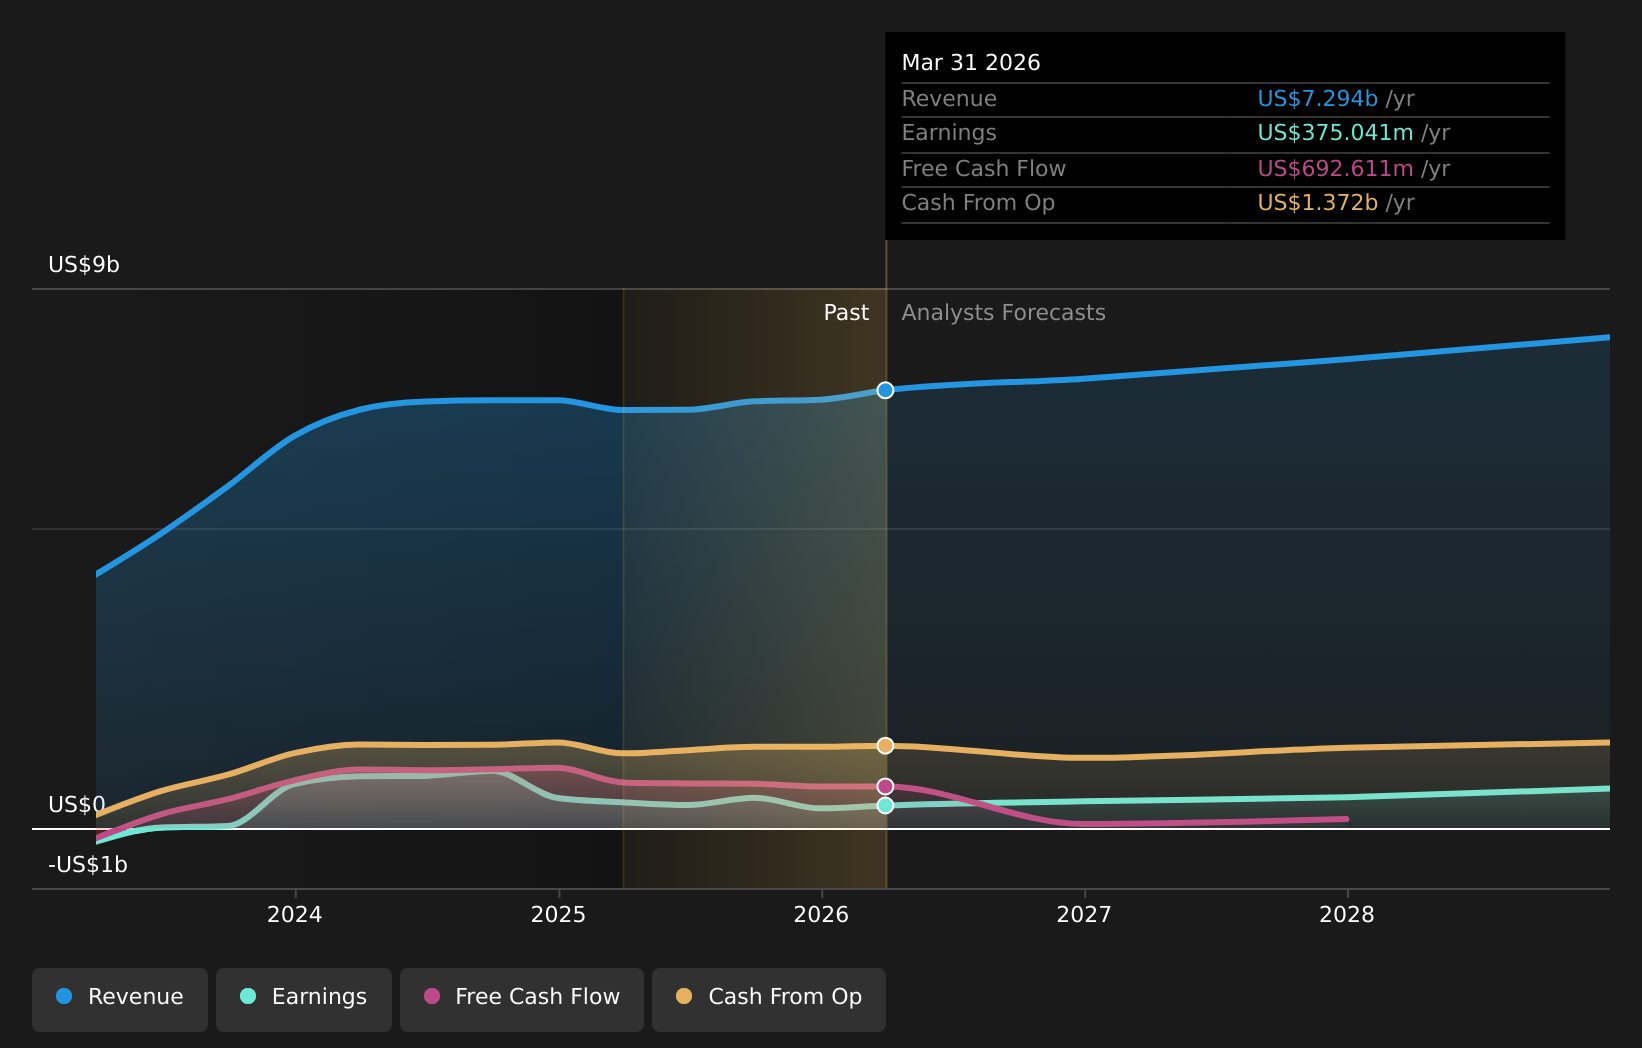Select the Earnings data point marker
The height and width of the screenshot is (1048, 1642).
885,805
